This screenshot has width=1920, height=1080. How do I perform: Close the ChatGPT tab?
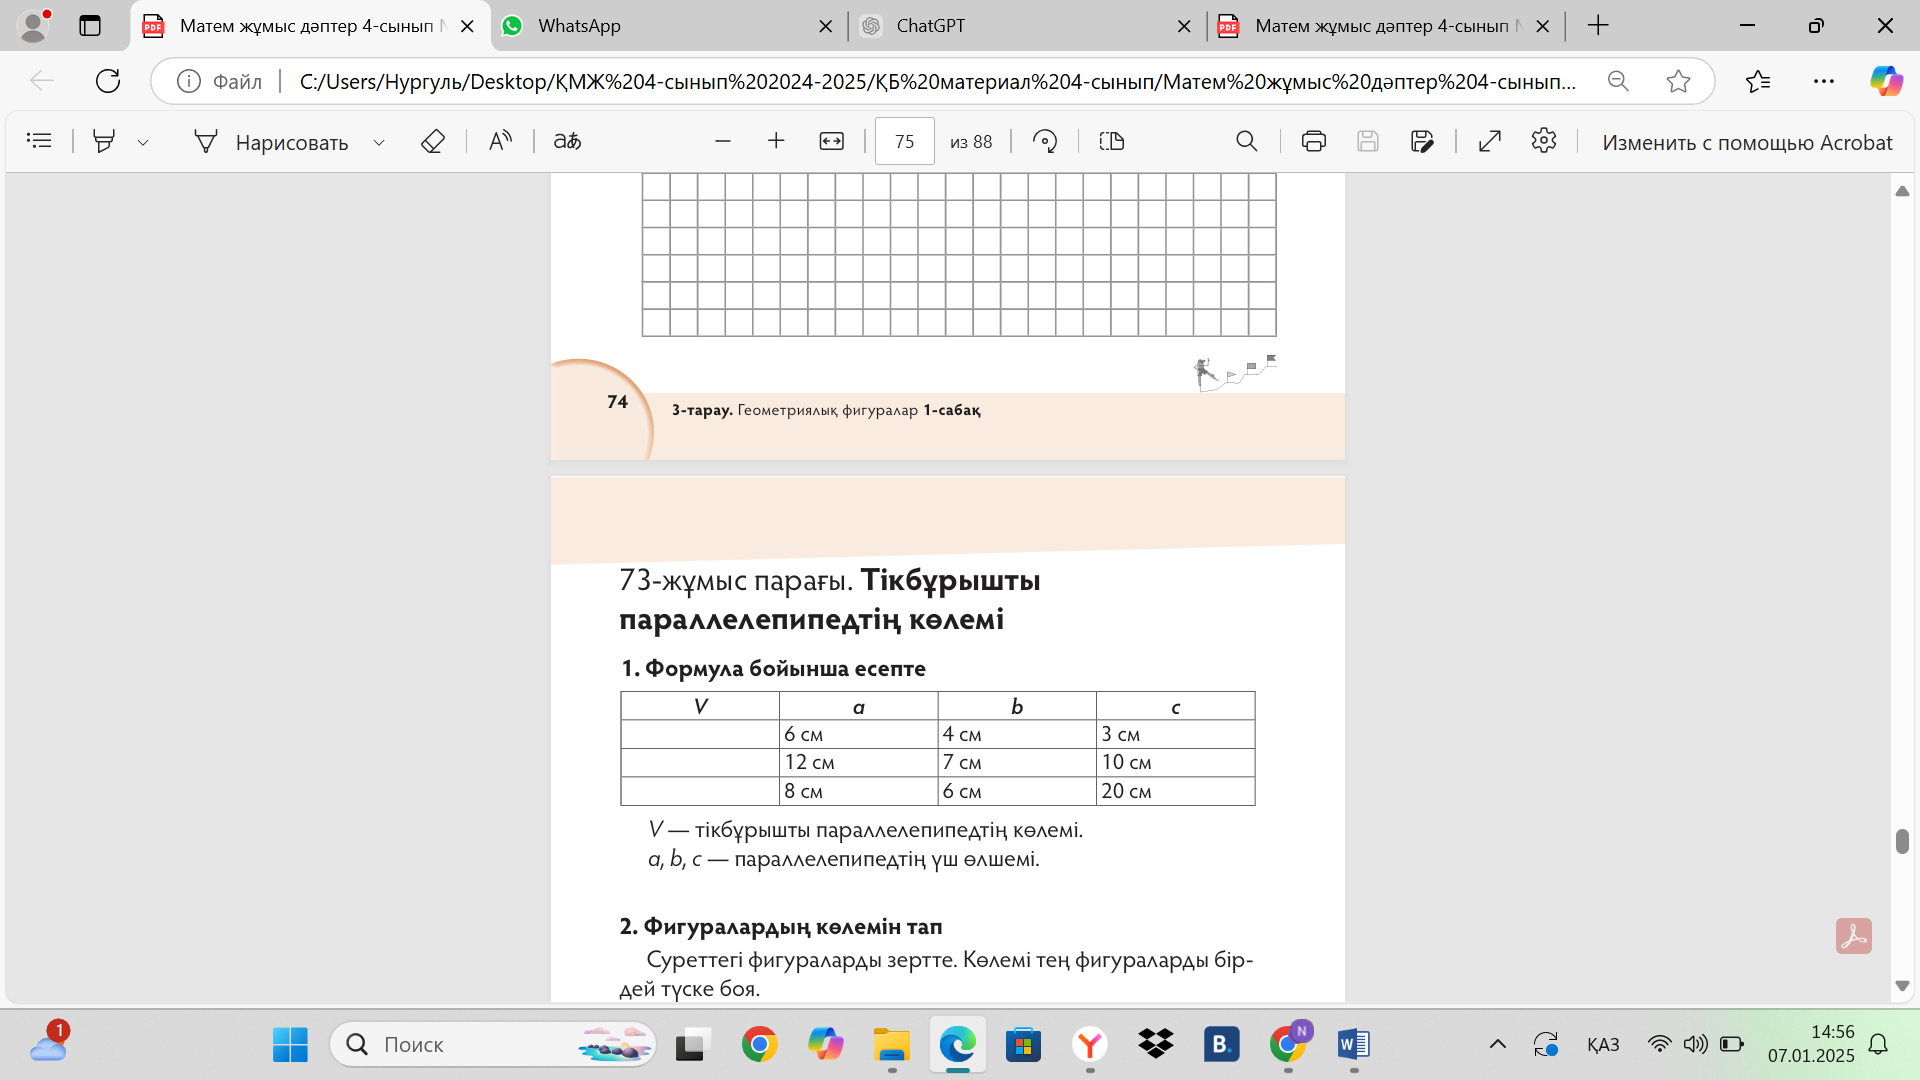[1185, 26]
